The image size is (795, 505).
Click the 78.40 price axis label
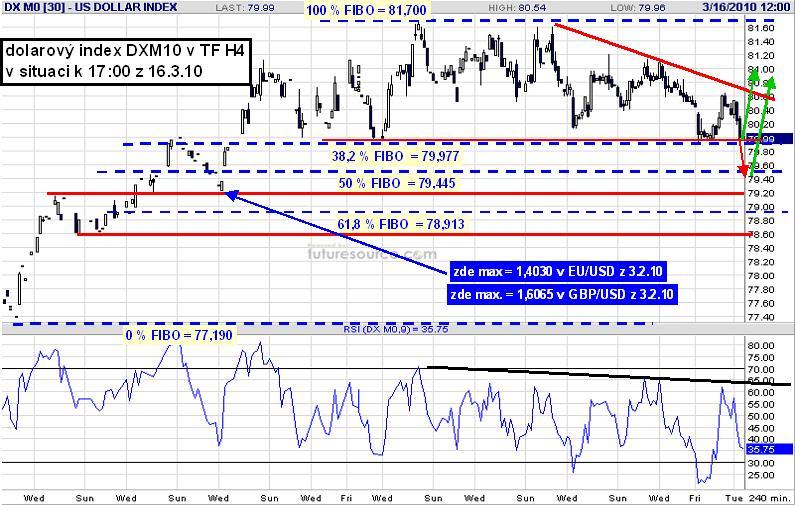click(761, 248)
